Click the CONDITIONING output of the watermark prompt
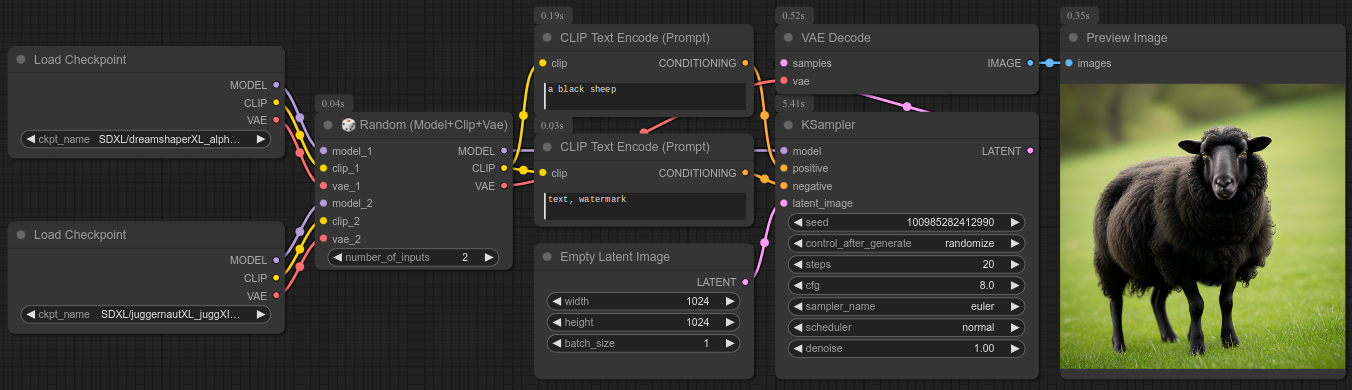Image resolution: width=1352 pixels, height=390 pixels. click(x=745, y=173)
